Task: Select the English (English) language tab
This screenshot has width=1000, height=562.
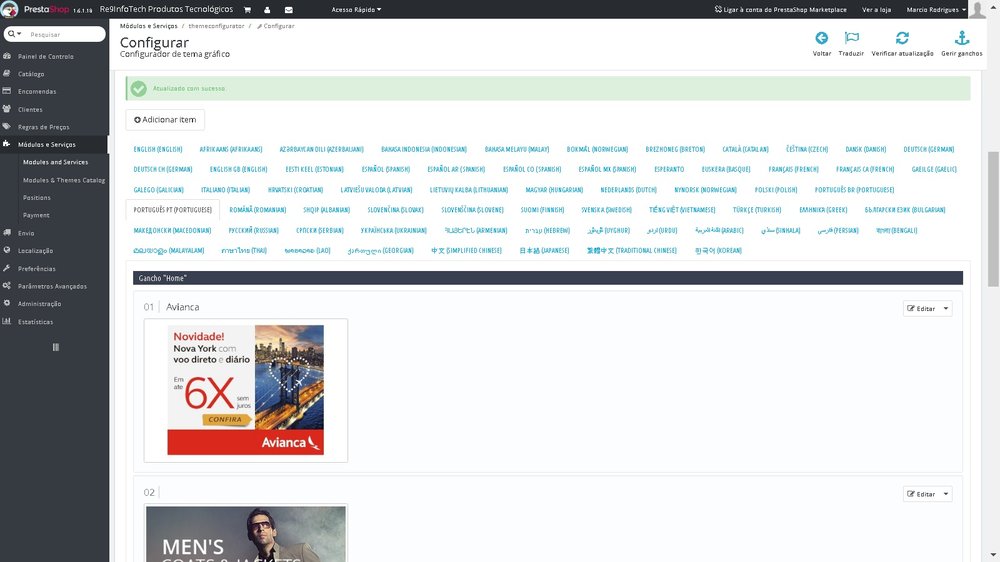Action: point(158,149)
